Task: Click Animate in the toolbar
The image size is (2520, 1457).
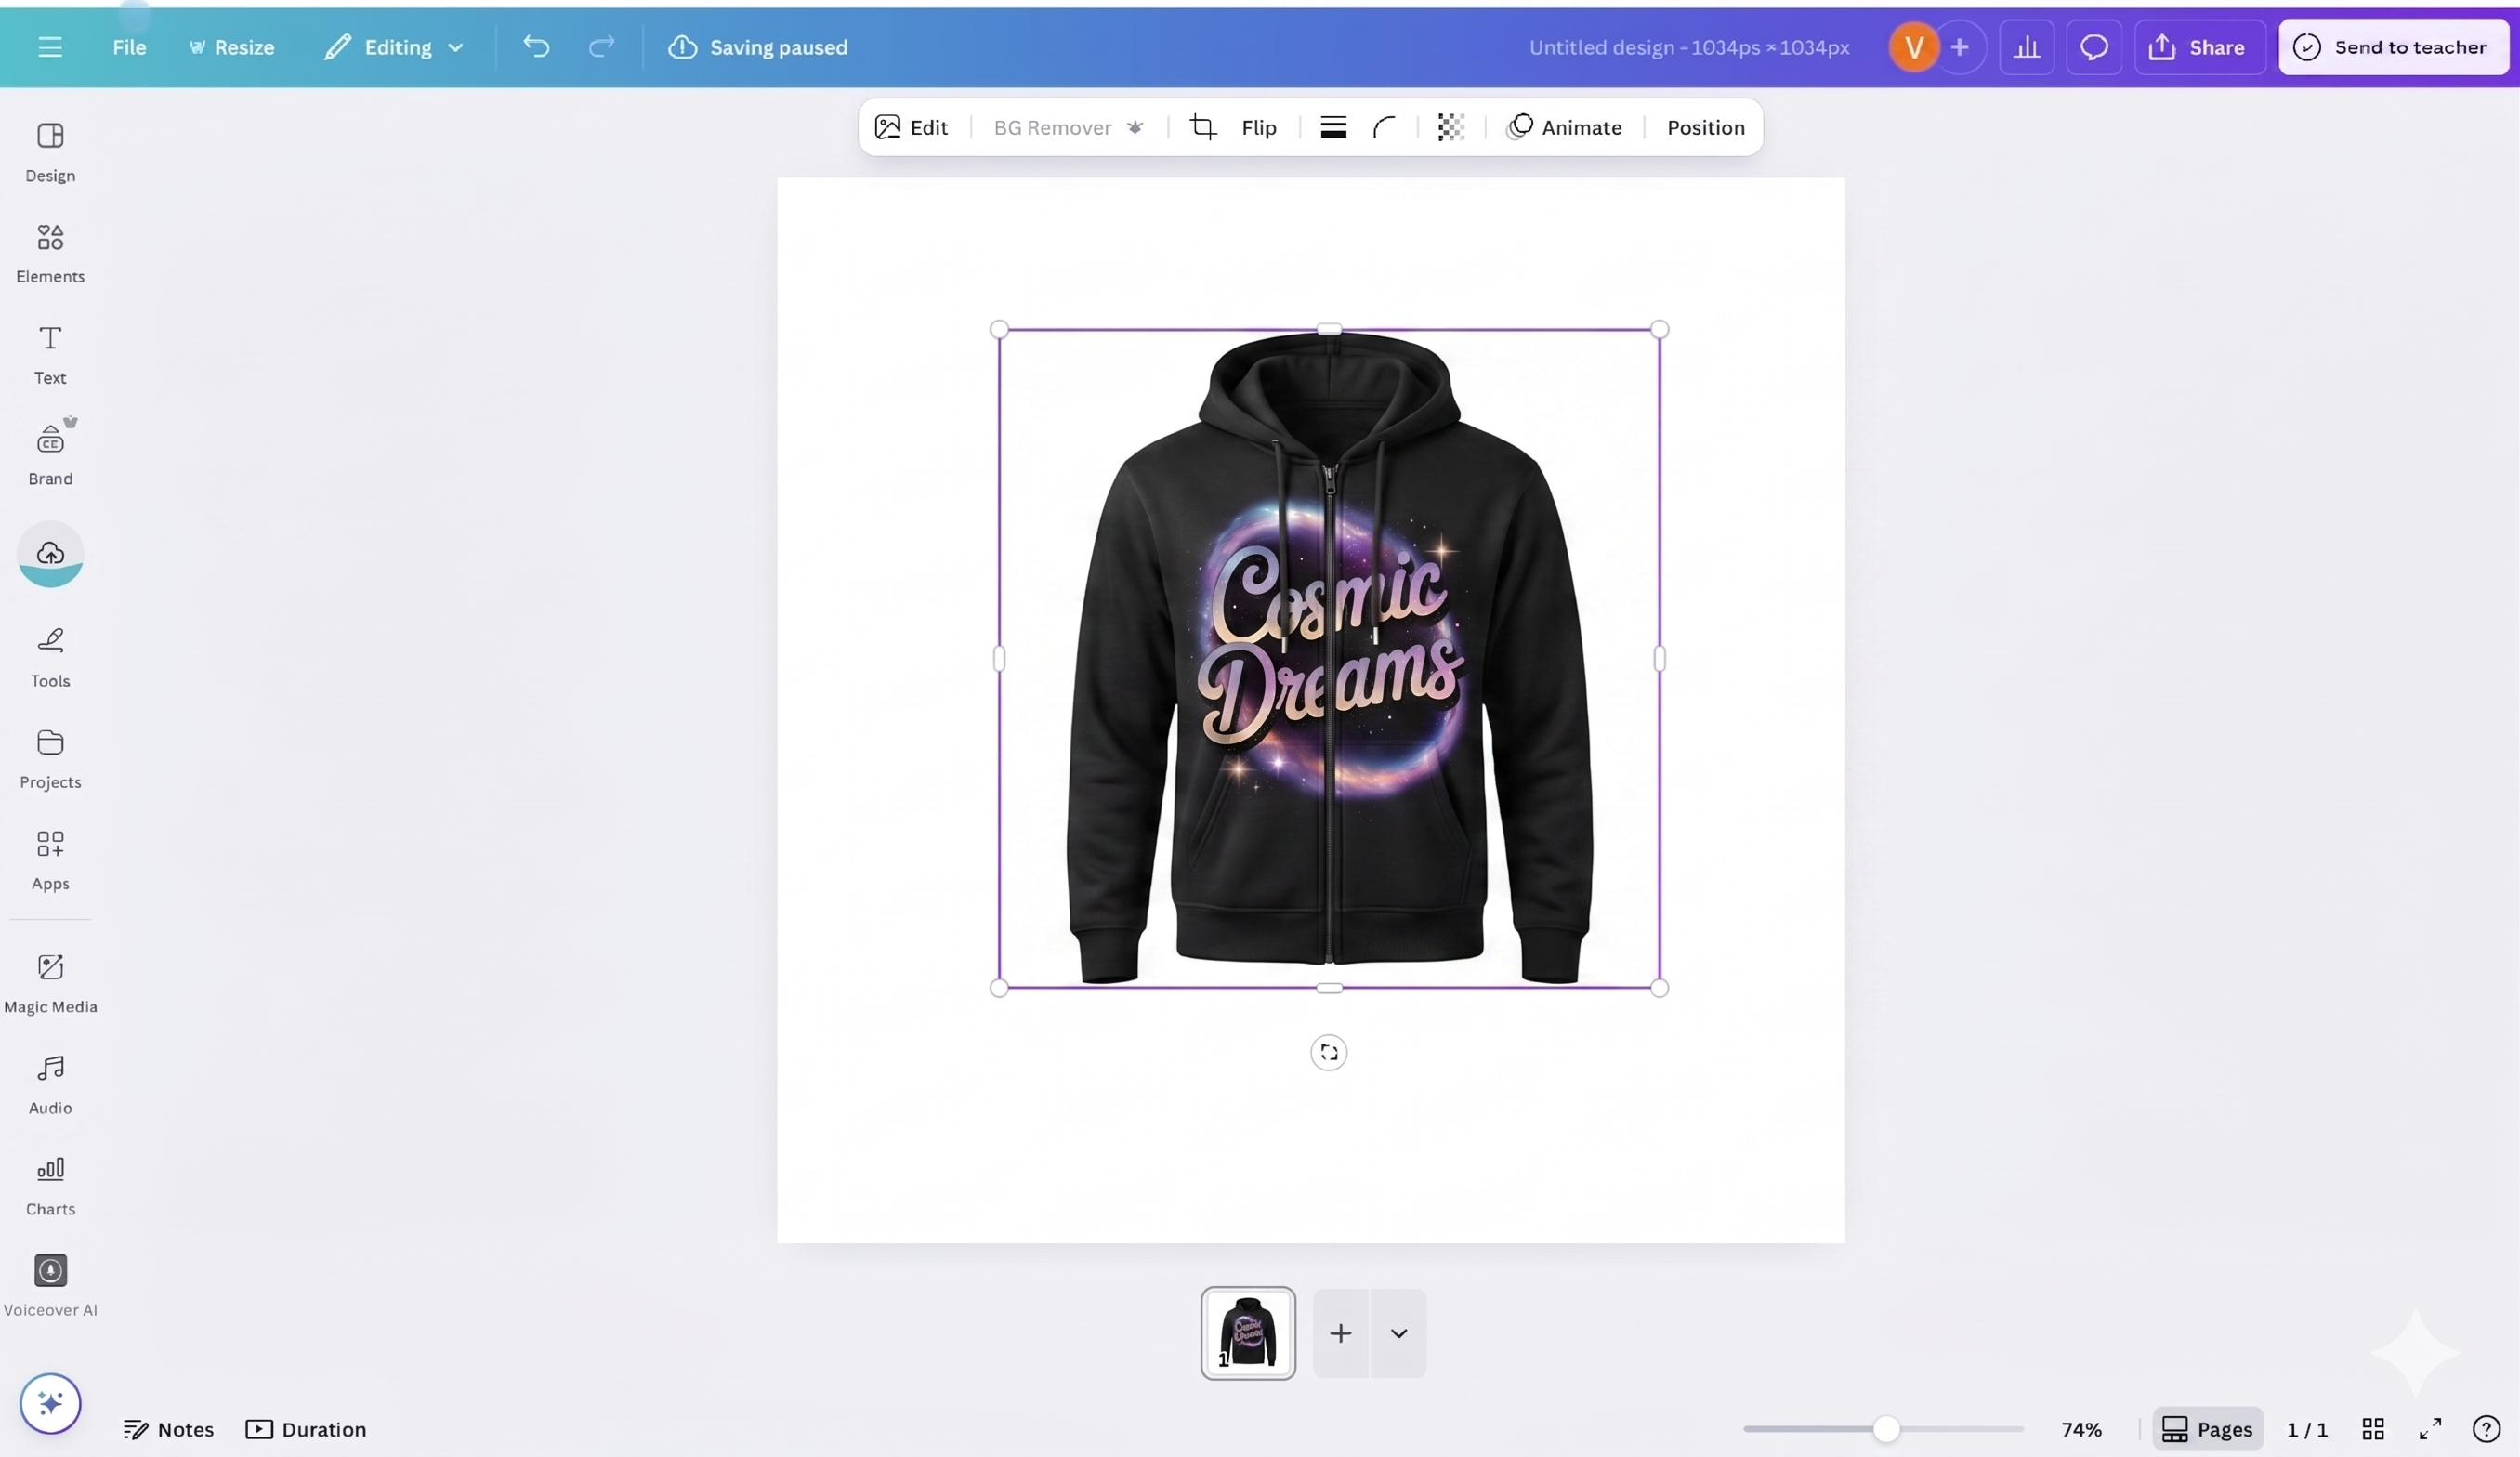Action: pyautogui.click(x=1565, y=127)
